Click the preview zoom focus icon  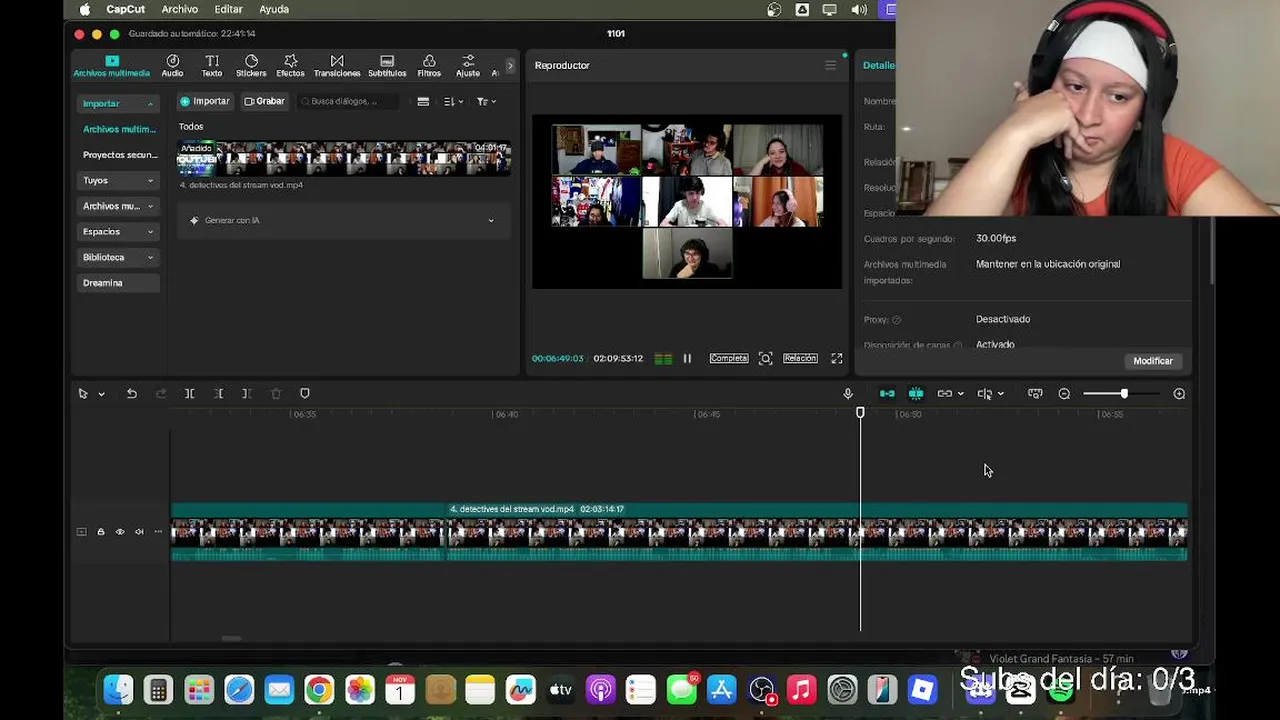pos(765,358)
